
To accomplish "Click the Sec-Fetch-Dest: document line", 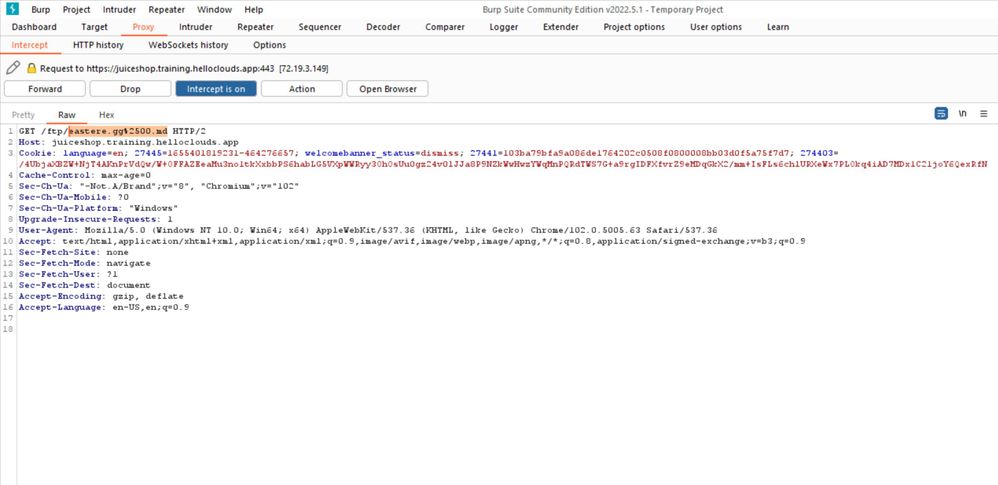I will pyautogui.click(x=85, y=285).
